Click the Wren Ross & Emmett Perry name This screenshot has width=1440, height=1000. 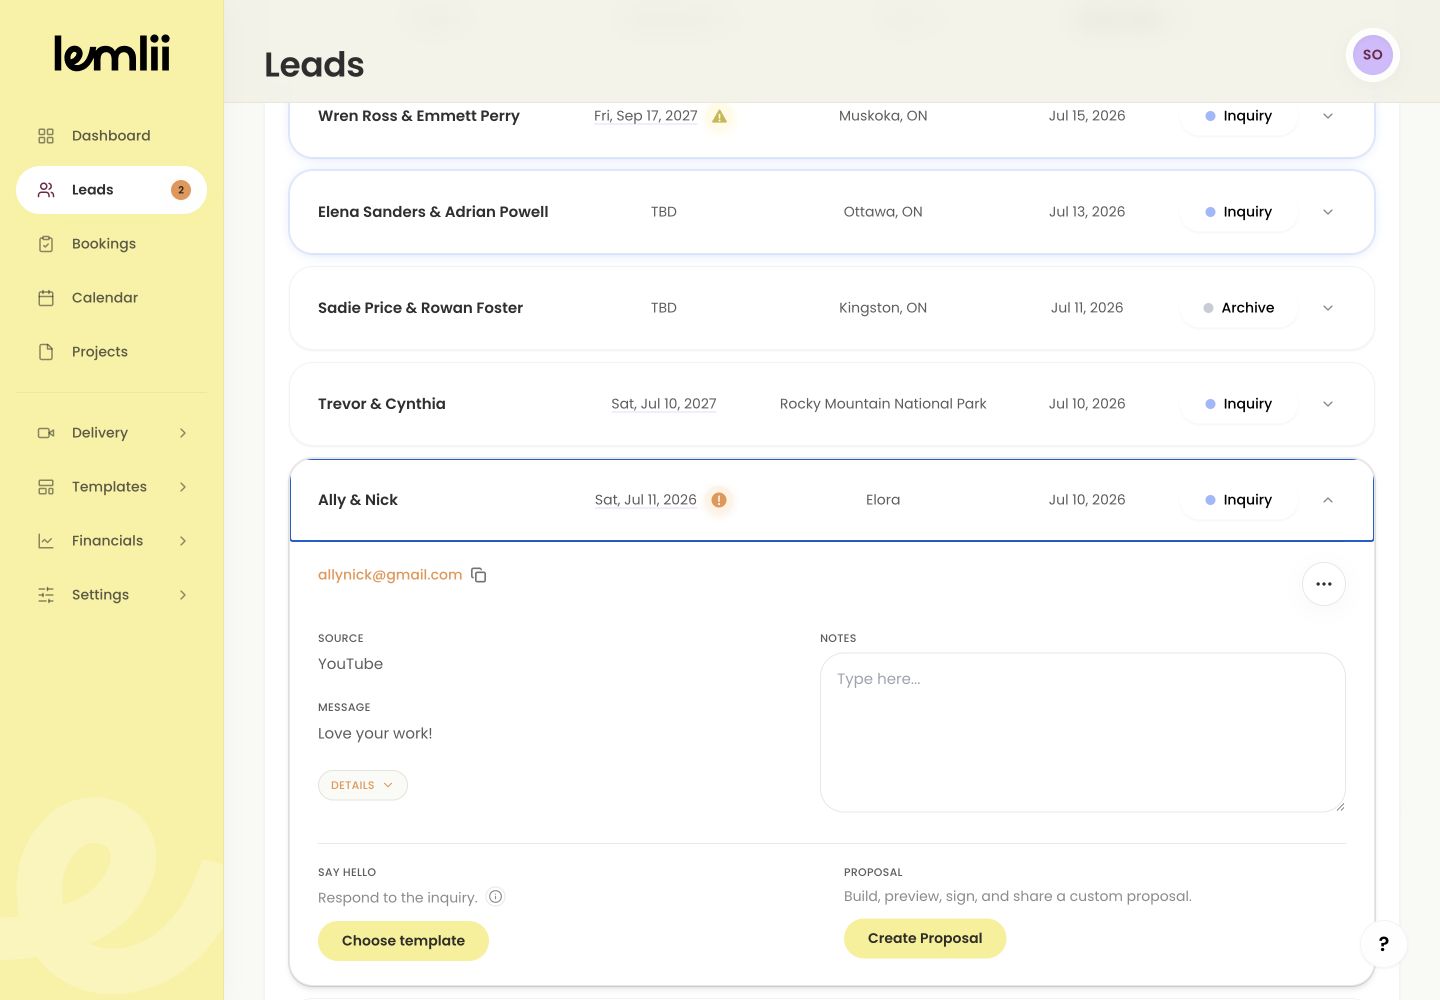(419, 116)
